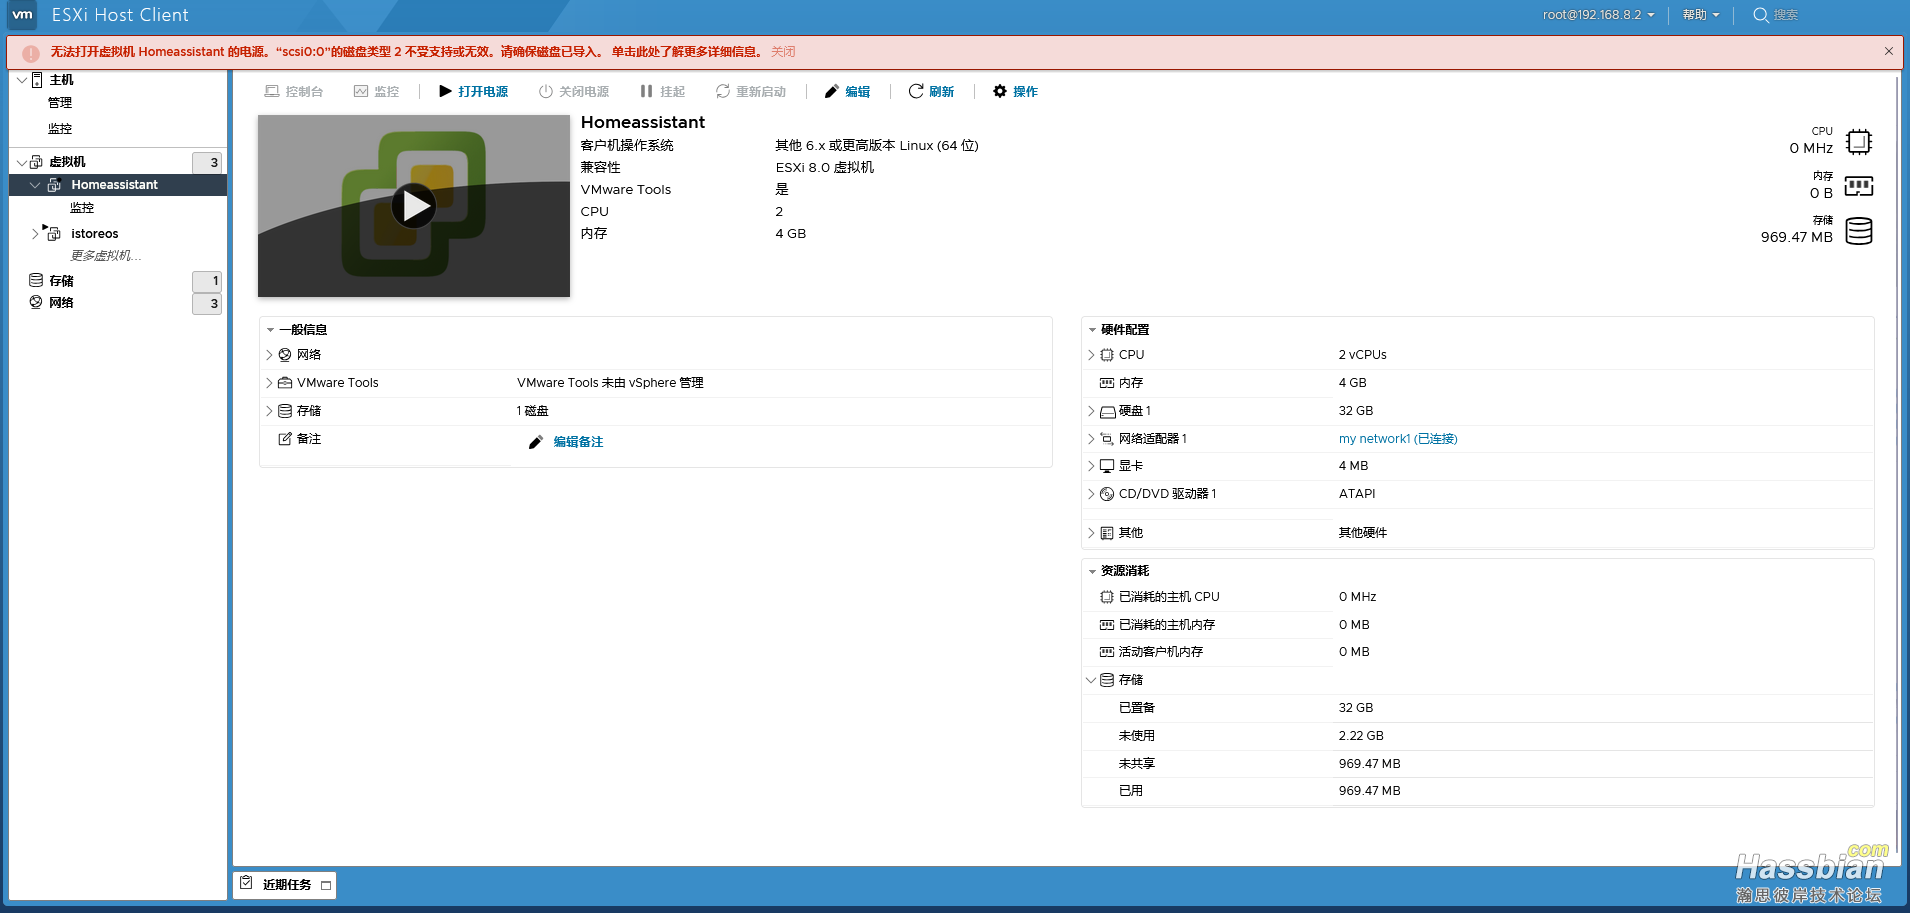Screen dimensions: 1910x913
Task: Expand the 网络适配器 1 row
Action: (1091, 439)
